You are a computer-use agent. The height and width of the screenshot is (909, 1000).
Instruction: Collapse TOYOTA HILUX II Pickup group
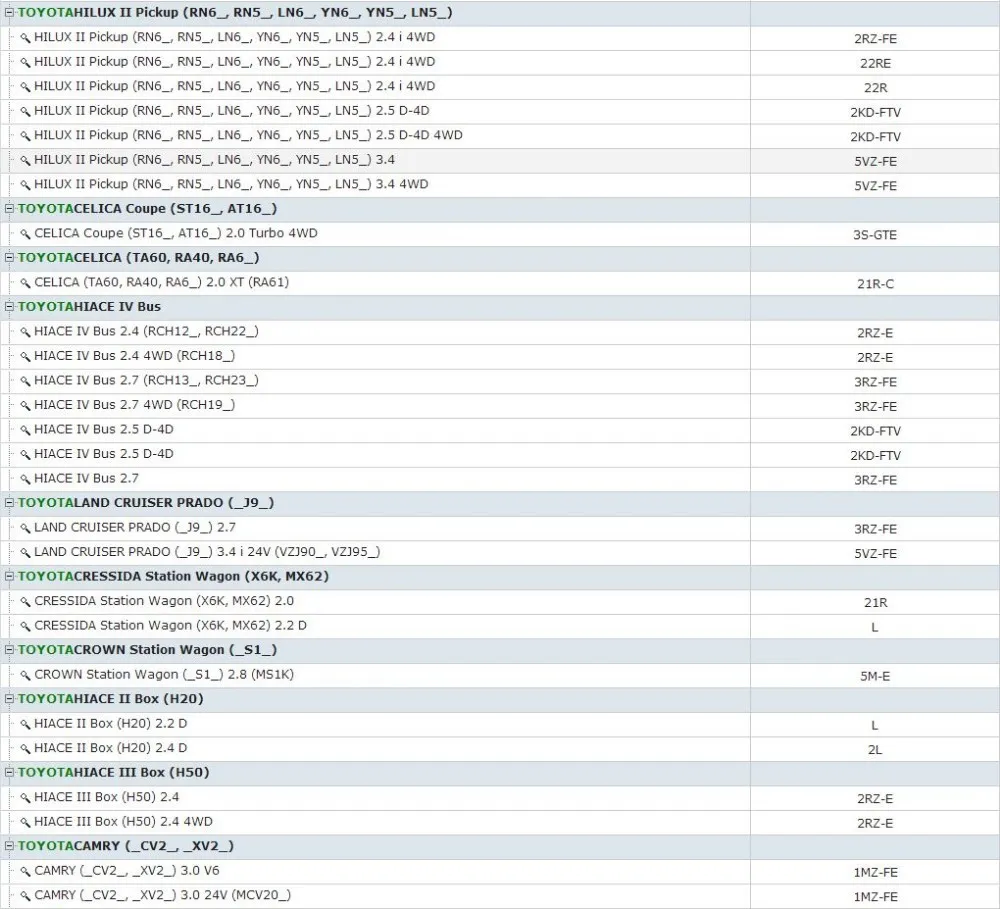[9, 13]
